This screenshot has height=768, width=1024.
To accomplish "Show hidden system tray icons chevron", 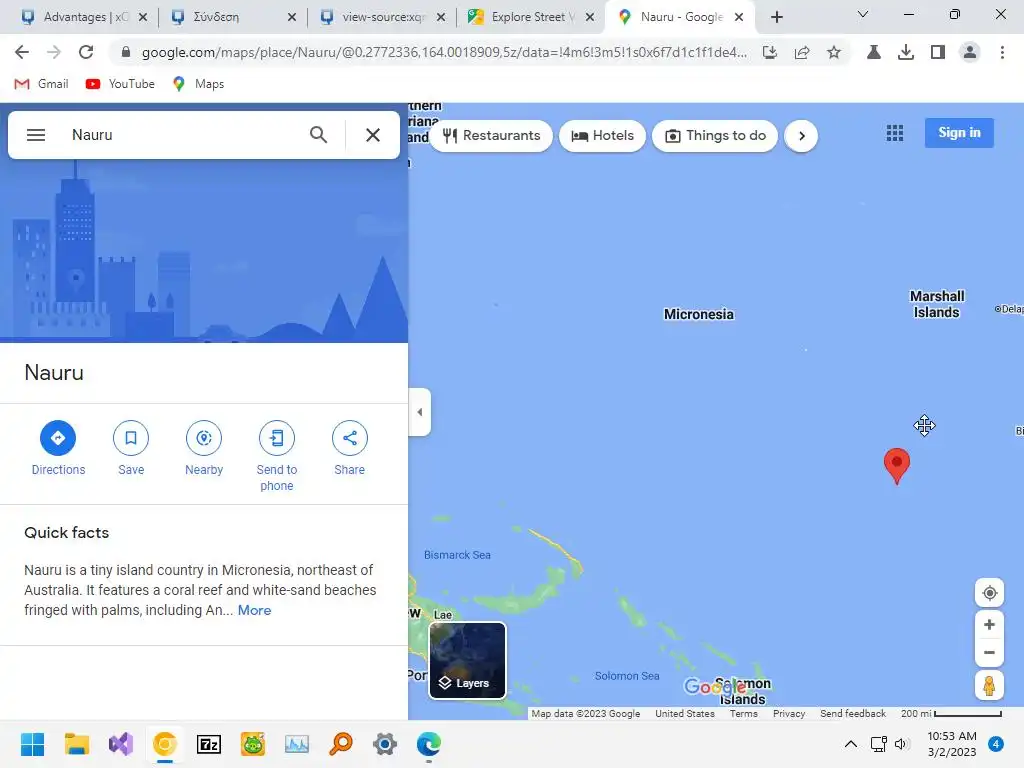I will point(850,744).
